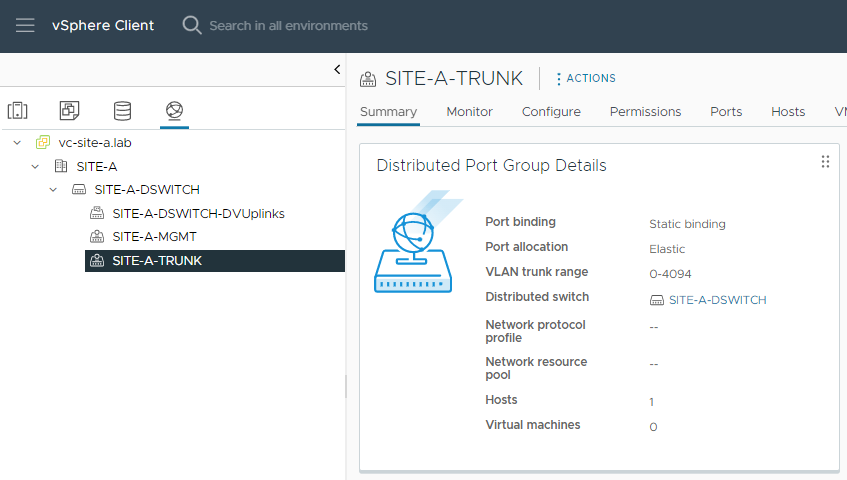This screenshot has height=480, width=847.
Task: Click the port group icon in the page header
Action: tap(368, 79)
